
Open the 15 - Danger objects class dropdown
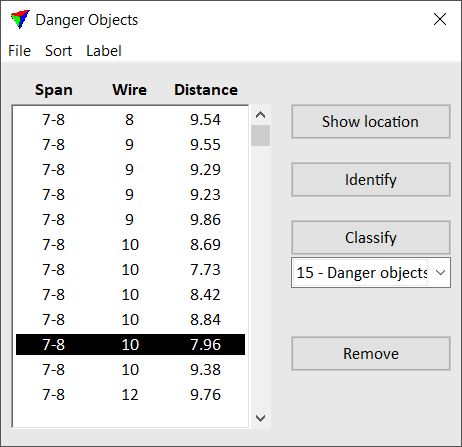371,272
